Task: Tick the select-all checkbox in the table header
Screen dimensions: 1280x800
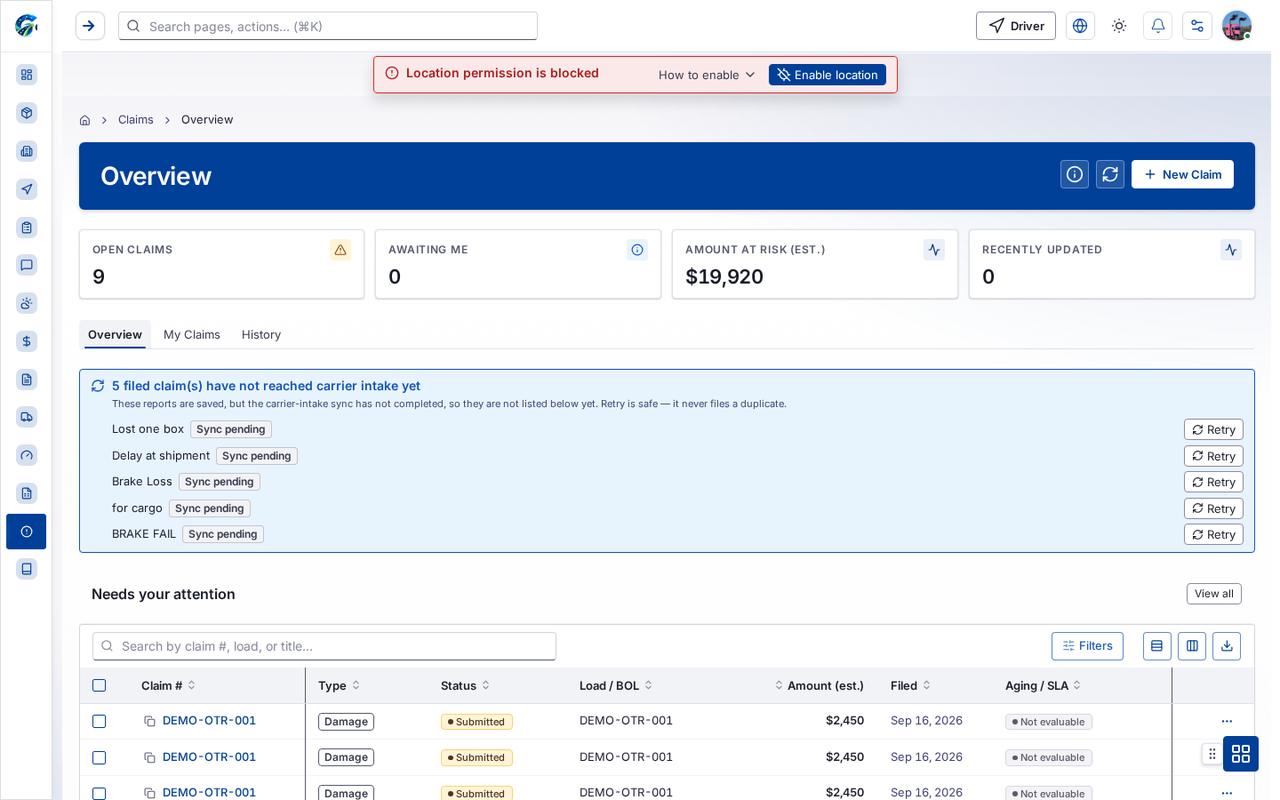Action: [x=99, y=685]
